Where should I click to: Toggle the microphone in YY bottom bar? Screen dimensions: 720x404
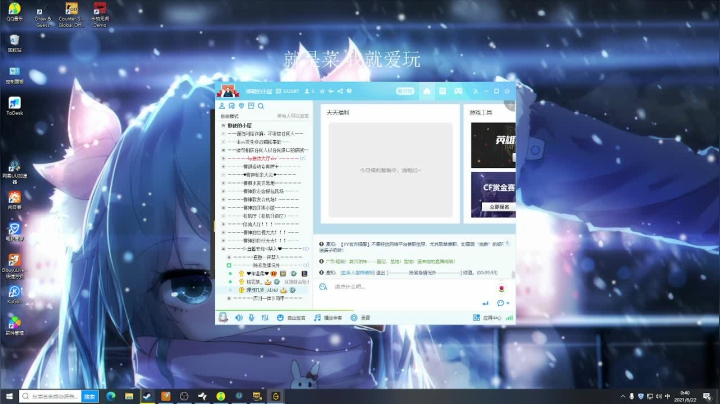tap(252, 318)
